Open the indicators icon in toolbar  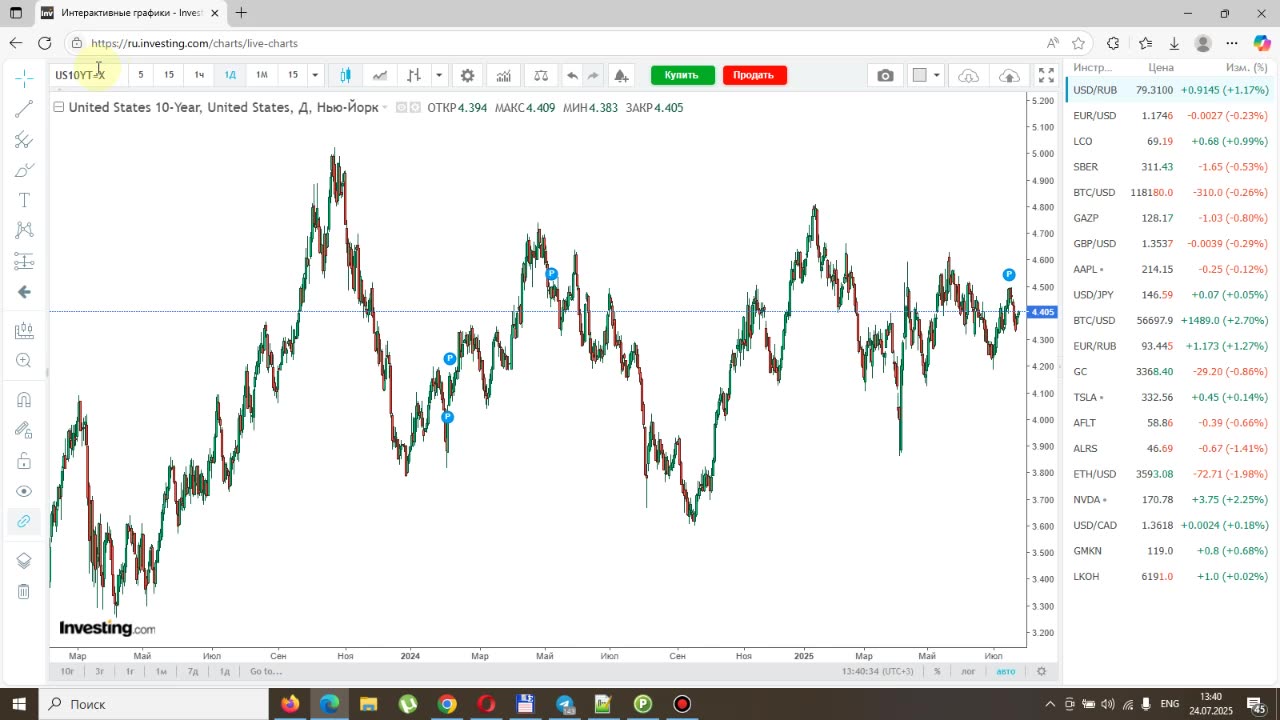(x=503, y=75)
